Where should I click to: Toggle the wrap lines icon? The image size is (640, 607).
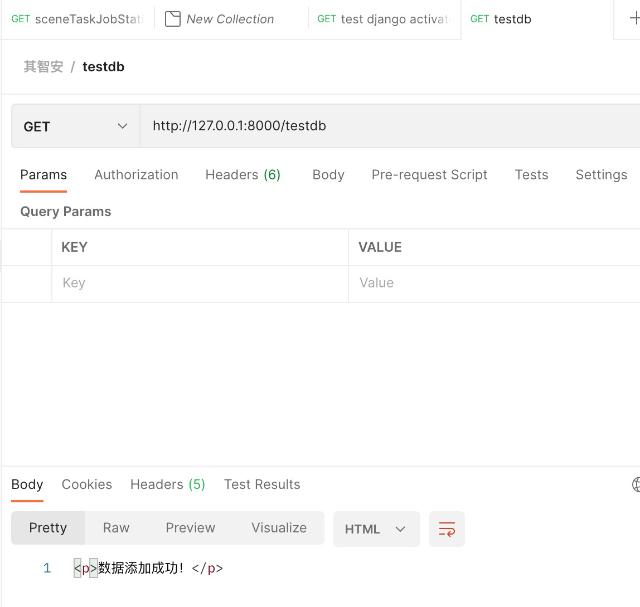click(x=447, y=529)
